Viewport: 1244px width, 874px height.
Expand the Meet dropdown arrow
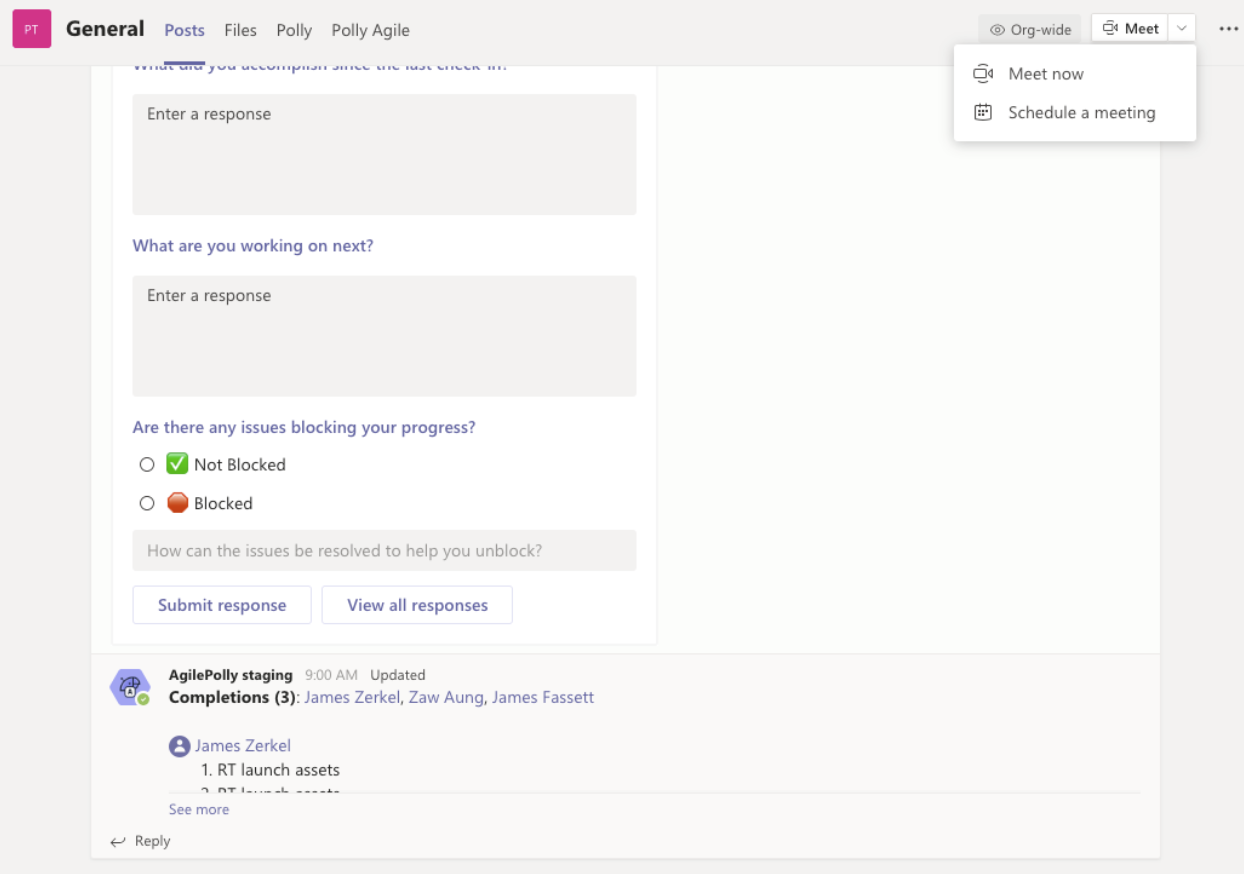pos(1182,29)
